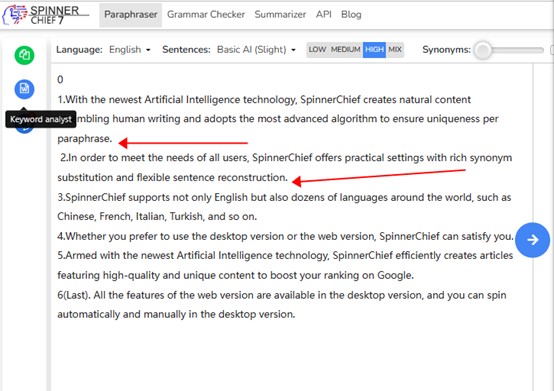Select the HIGH paraphrase level
Viewport: 554px width, 391px height.
[375, 49]
